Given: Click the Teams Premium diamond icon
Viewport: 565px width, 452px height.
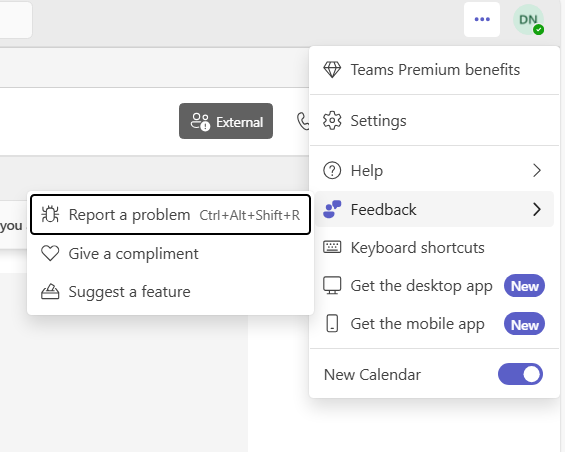Looking at the screenshot, I should point(332,70).
